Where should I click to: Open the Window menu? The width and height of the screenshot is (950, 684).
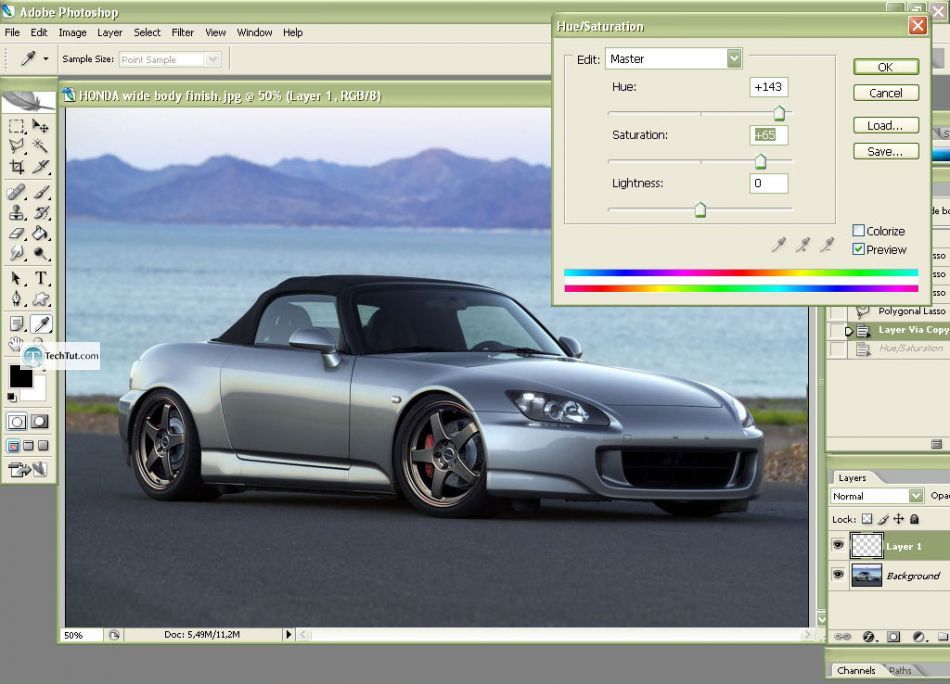[254, 33]
